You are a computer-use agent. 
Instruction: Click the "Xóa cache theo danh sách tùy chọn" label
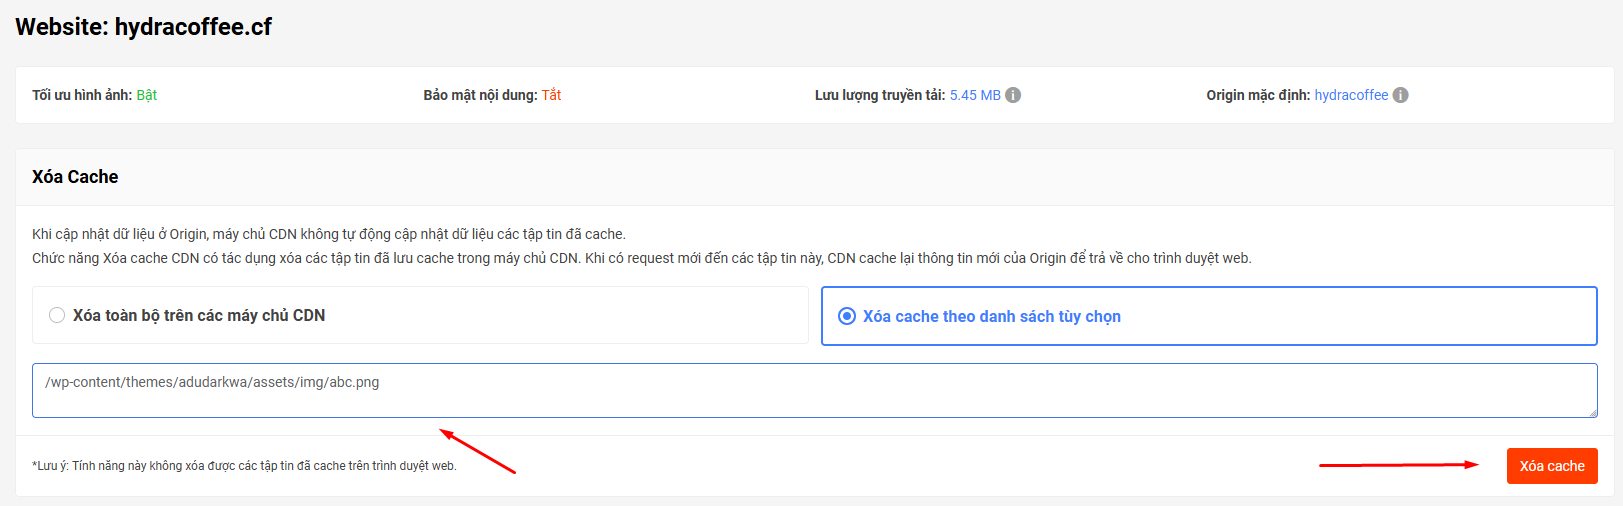click(x=992, y=316)
